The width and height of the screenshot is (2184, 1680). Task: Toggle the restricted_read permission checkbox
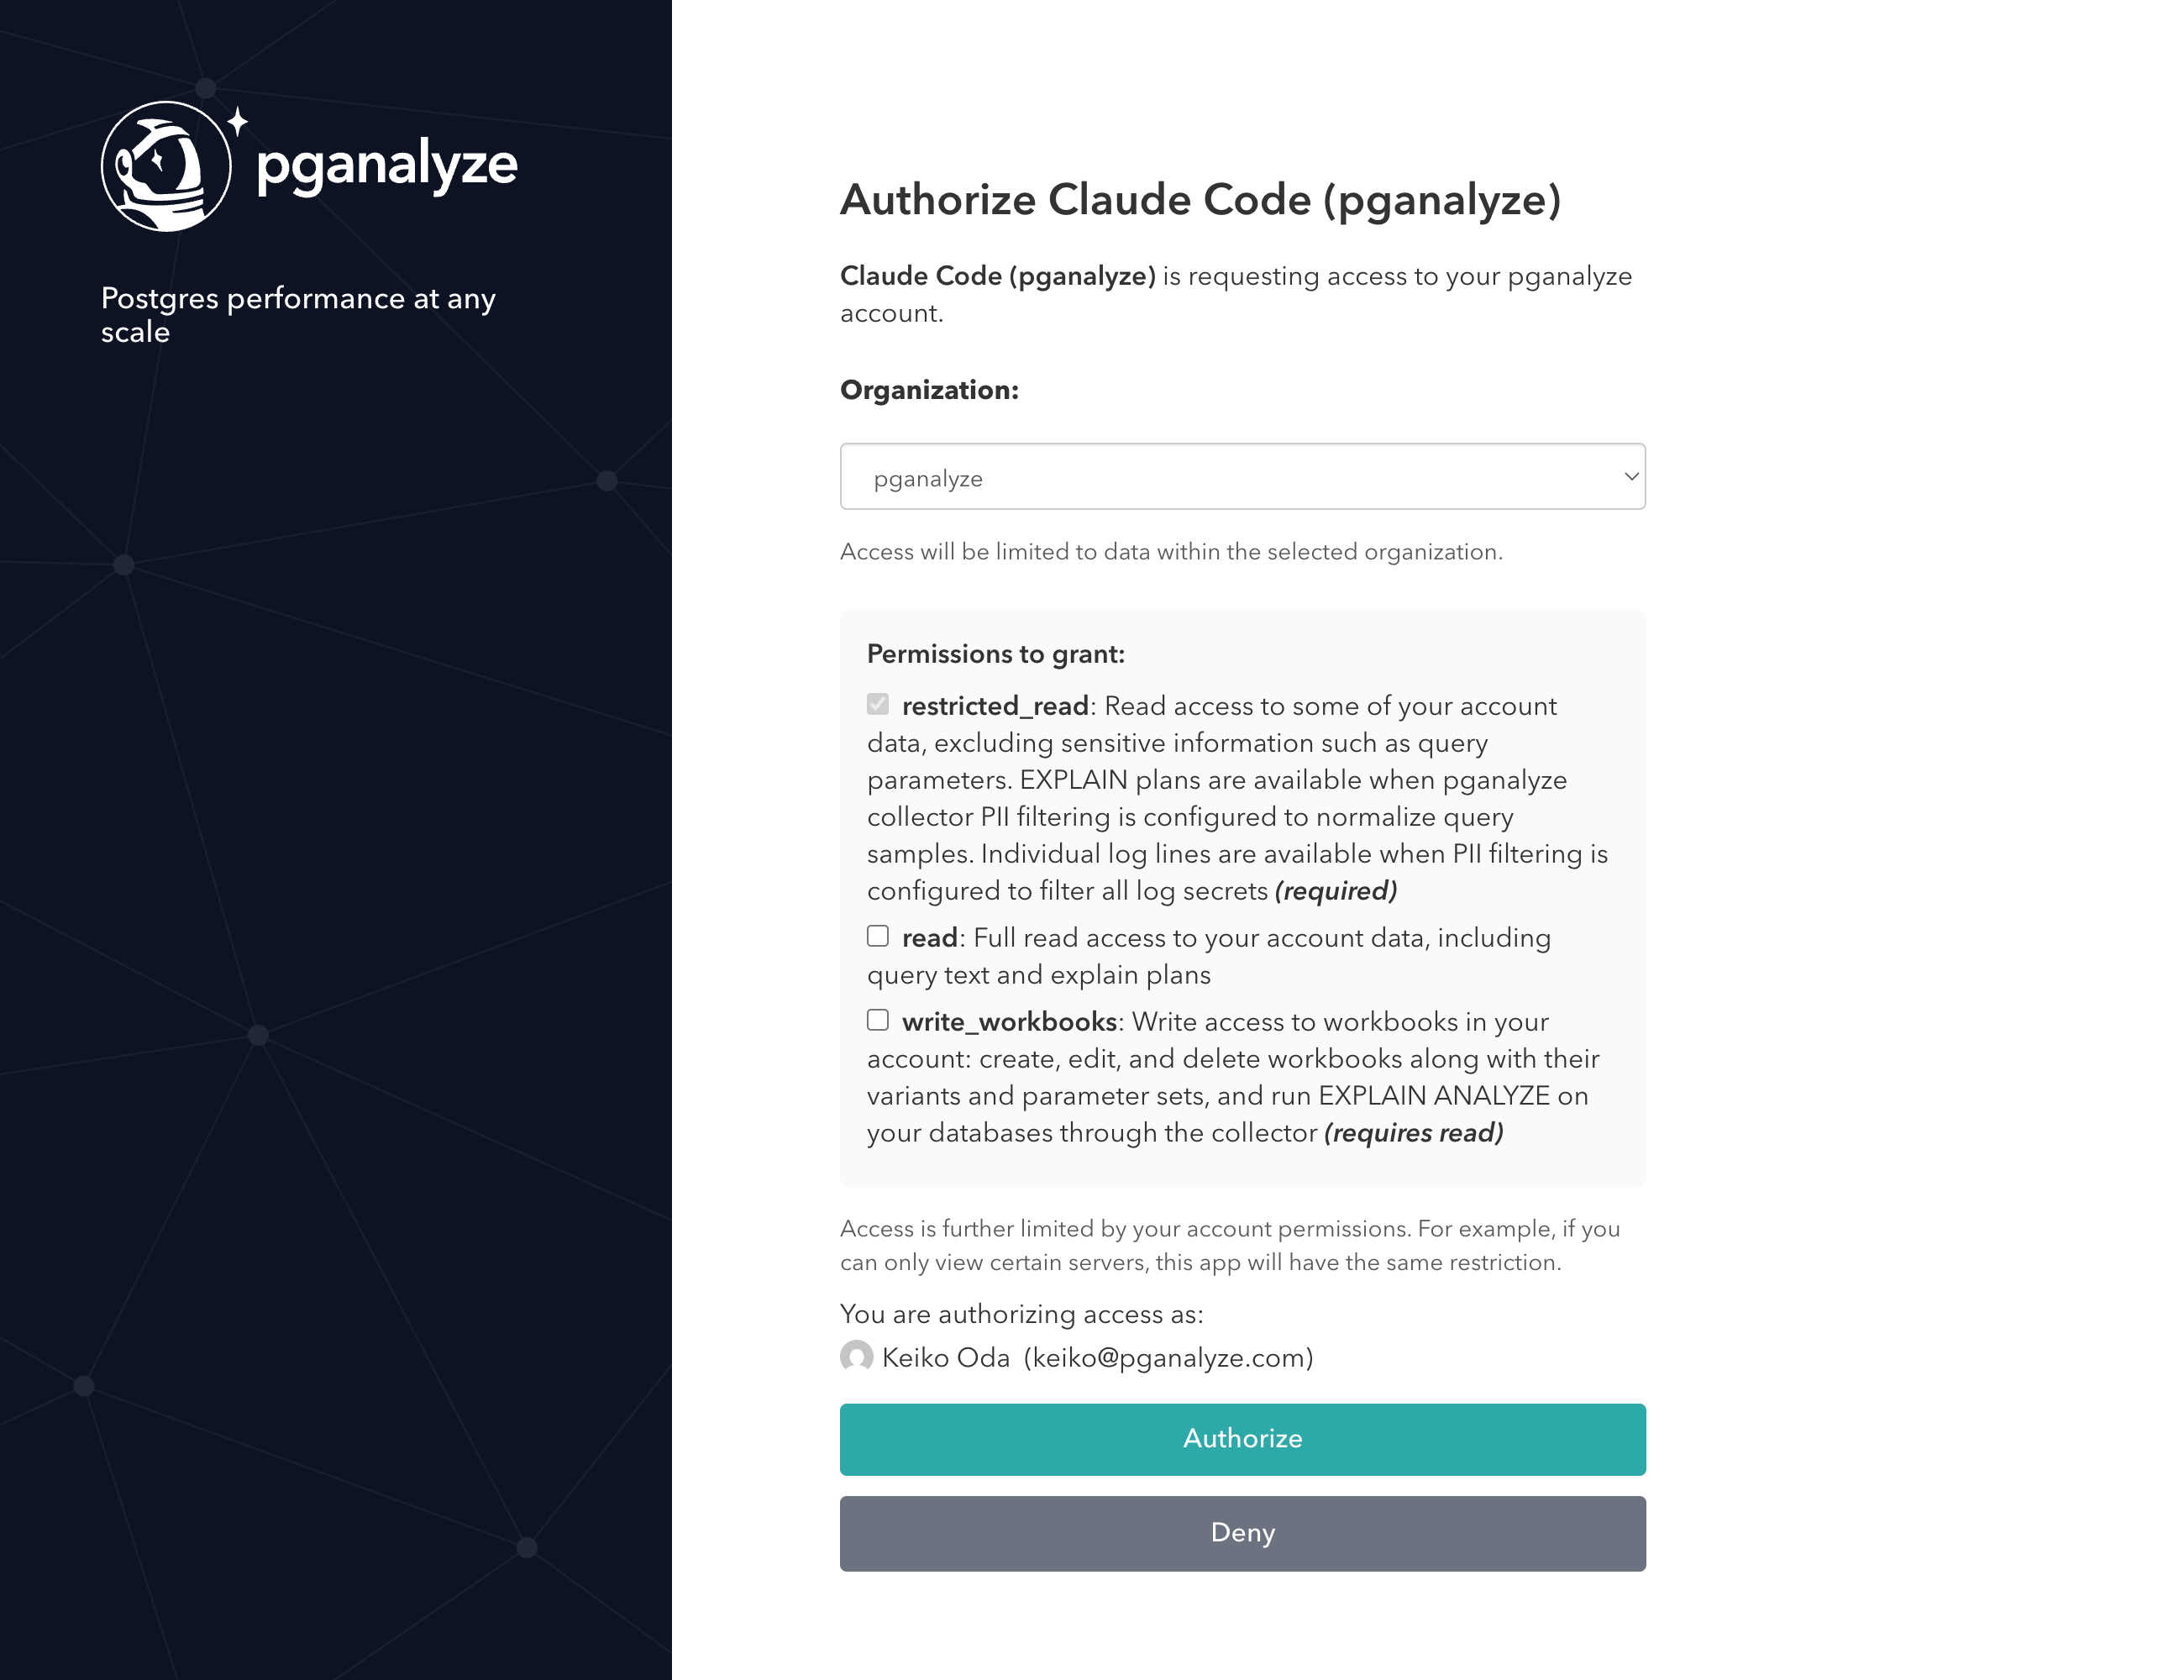(877, 704)
